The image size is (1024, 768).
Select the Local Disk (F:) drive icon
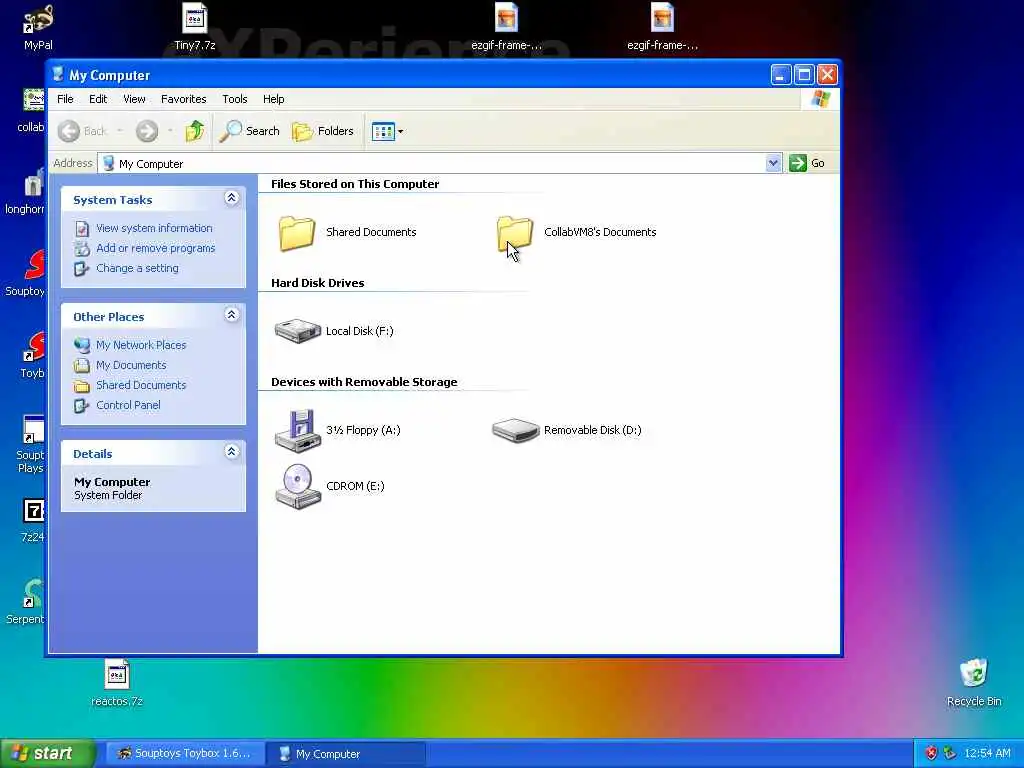coord(297,331)
